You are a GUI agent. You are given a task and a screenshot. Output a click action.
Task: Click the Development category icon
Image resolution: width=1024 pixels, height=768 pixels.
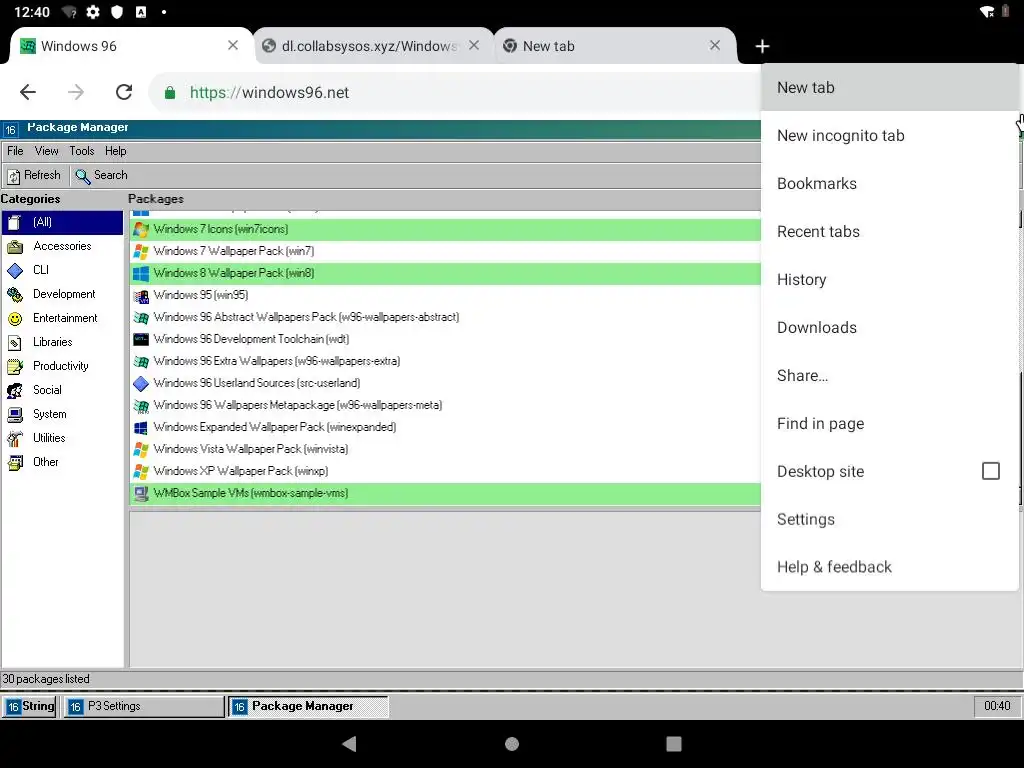pos(14,295)
